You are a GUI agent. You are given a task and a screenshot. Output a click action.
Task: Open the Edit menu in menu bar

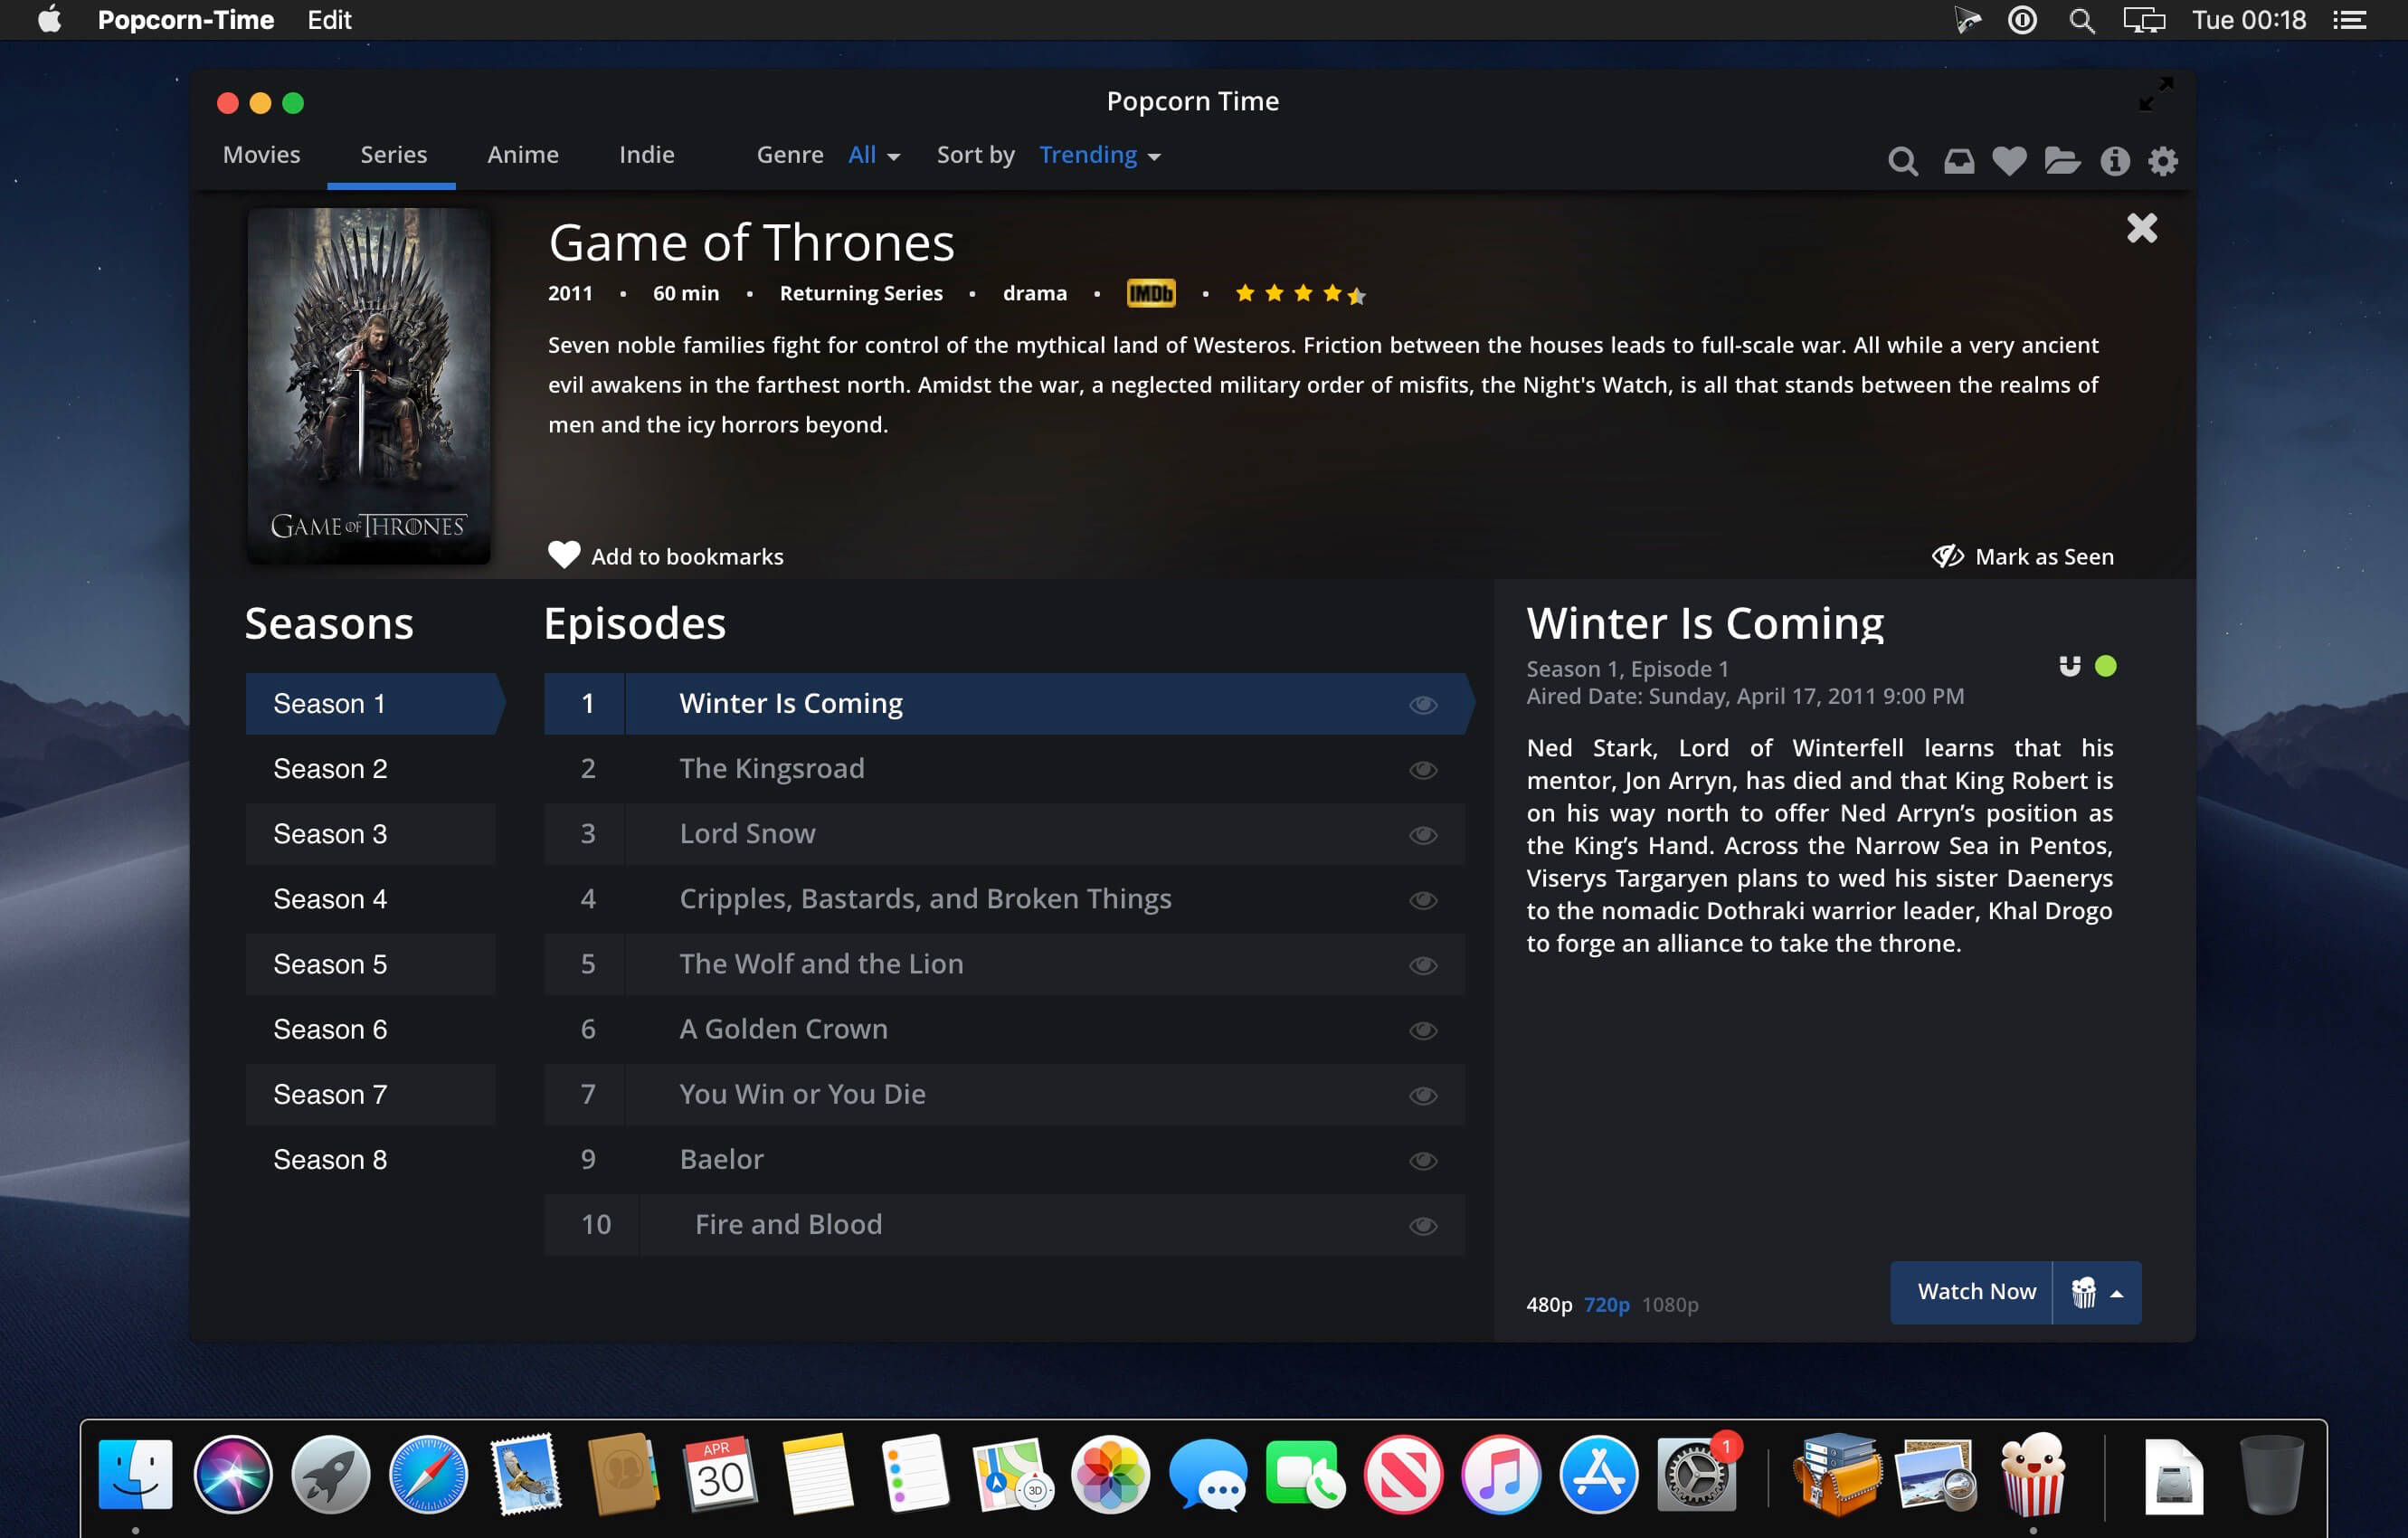329,20
